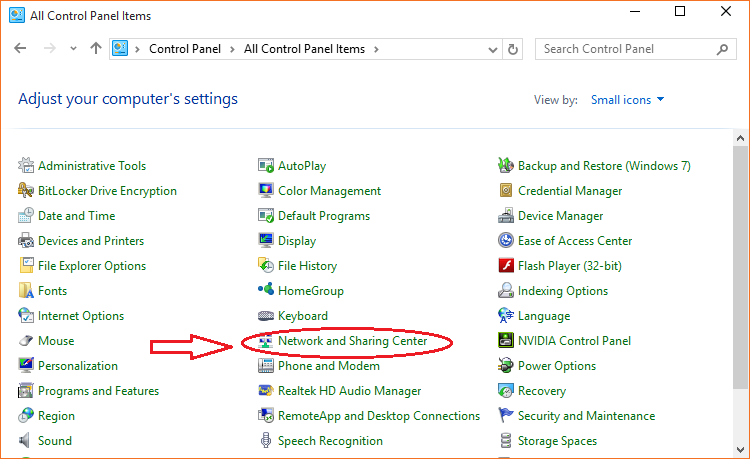Open the Keyboard icon
750x459 pixels.
(x=266, y=316)
